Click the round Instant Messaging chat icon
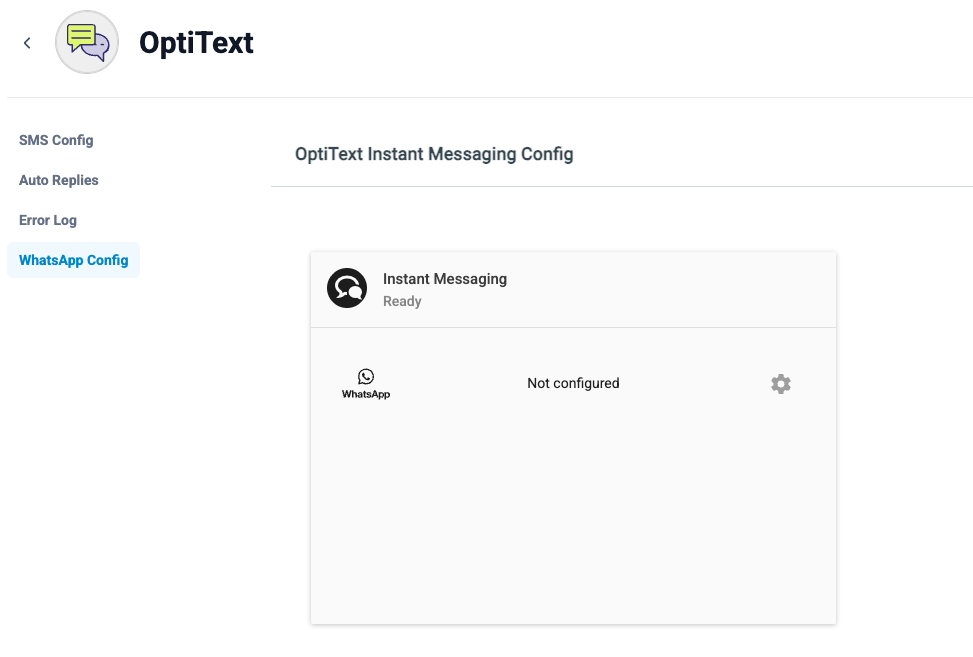The image size is (973, 657). pyautogui.click(x=347, y=288)
